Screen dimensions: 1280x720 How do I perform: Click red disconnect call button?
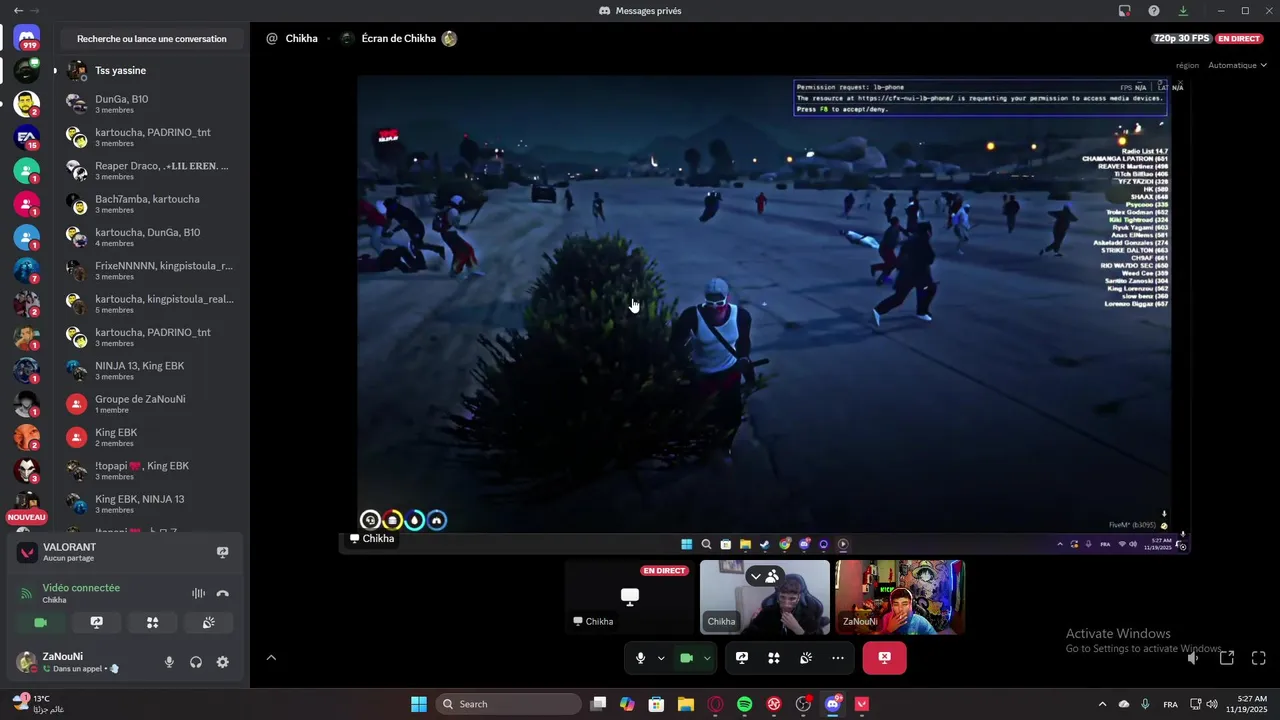[884, 658]
